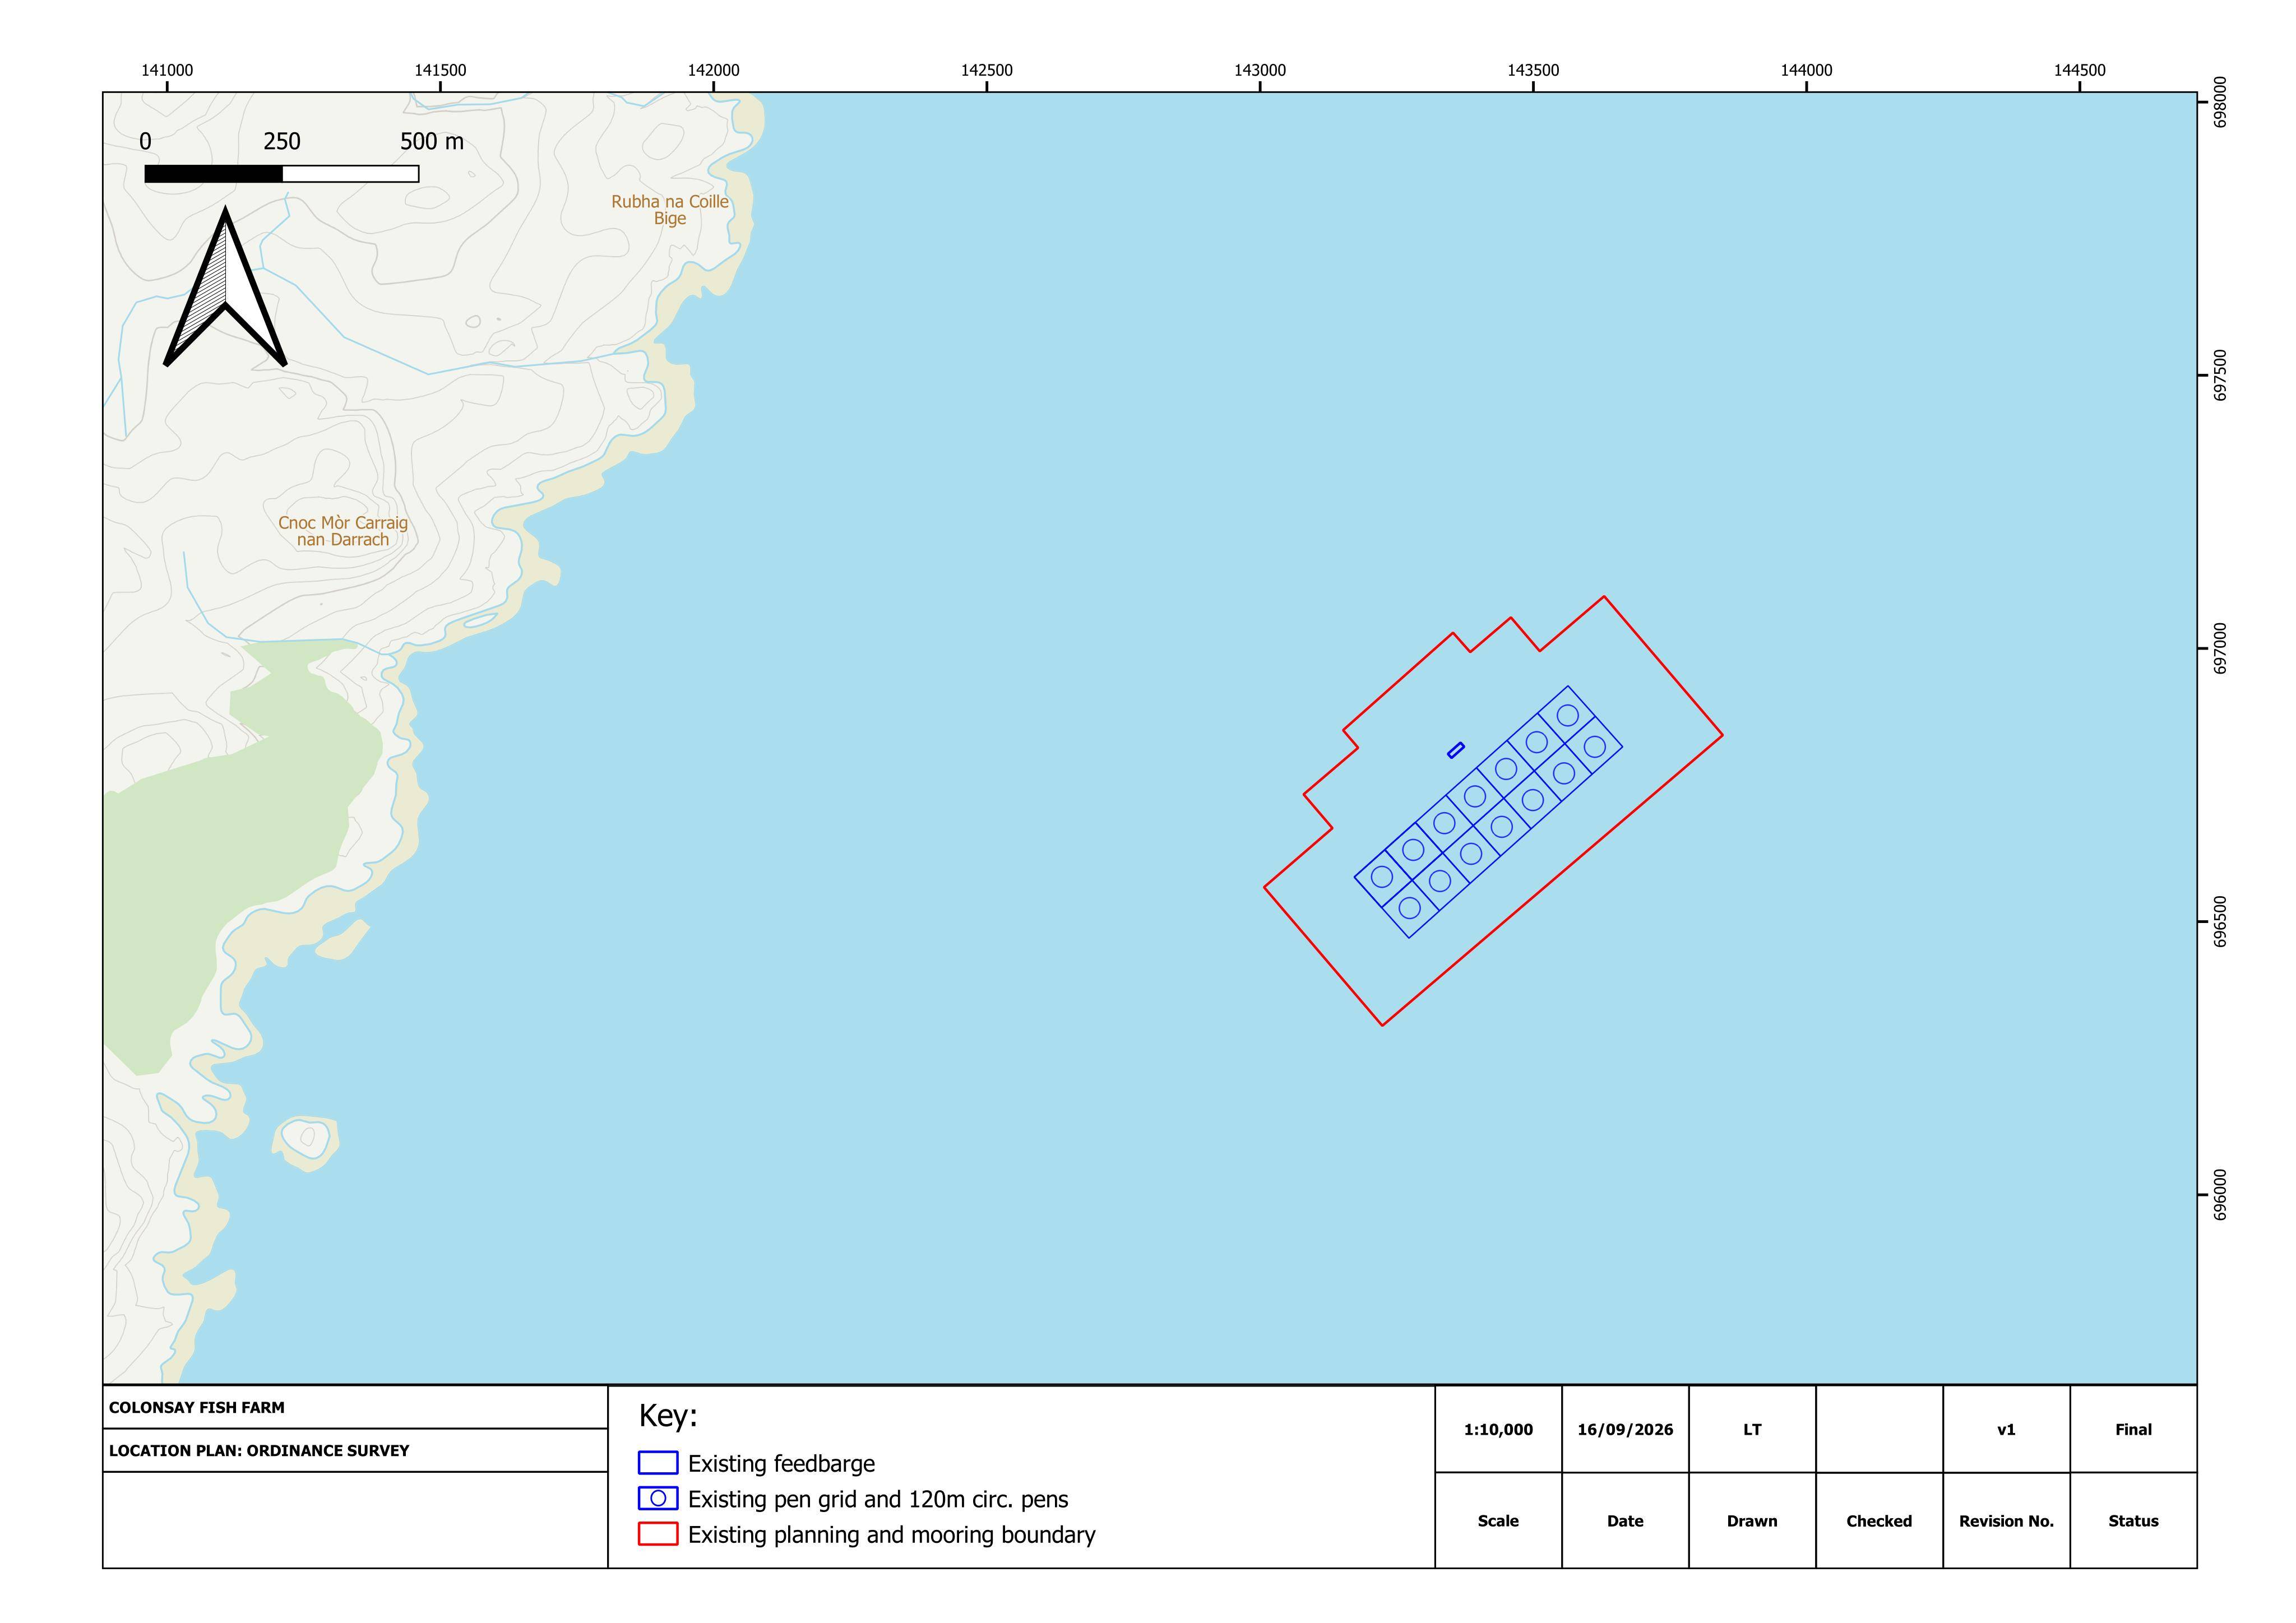The height and width of the screenshot is (1623, 2296).
Task: Click the pen grid legend symbol
Action: 658,1499
